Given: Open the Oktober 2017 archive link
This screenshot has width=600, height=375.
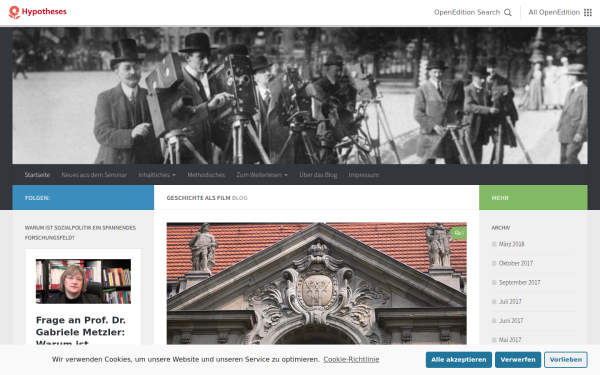Looking at the screenshot, I should pyautogui.click(x=515, y=263).
